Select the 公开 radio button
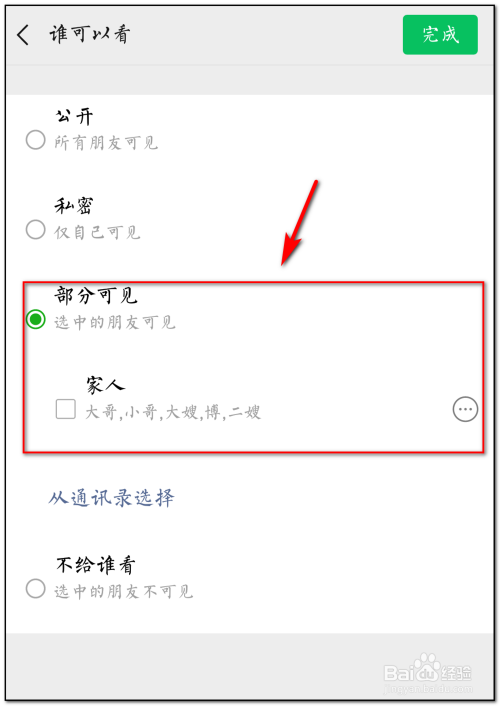Viewport: 500px width, 706px height. pyautogui.click(x=36, y=140)
